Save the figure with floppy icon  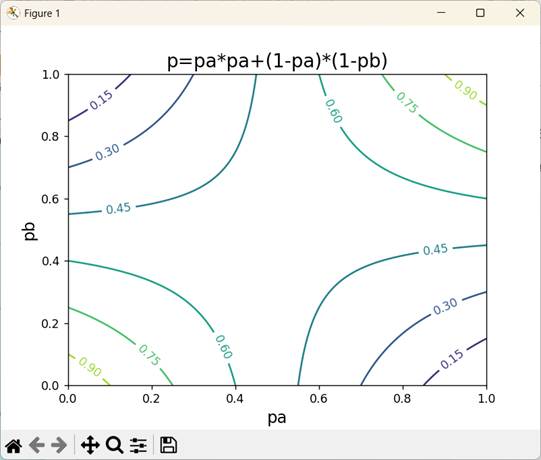pos(169,446)
